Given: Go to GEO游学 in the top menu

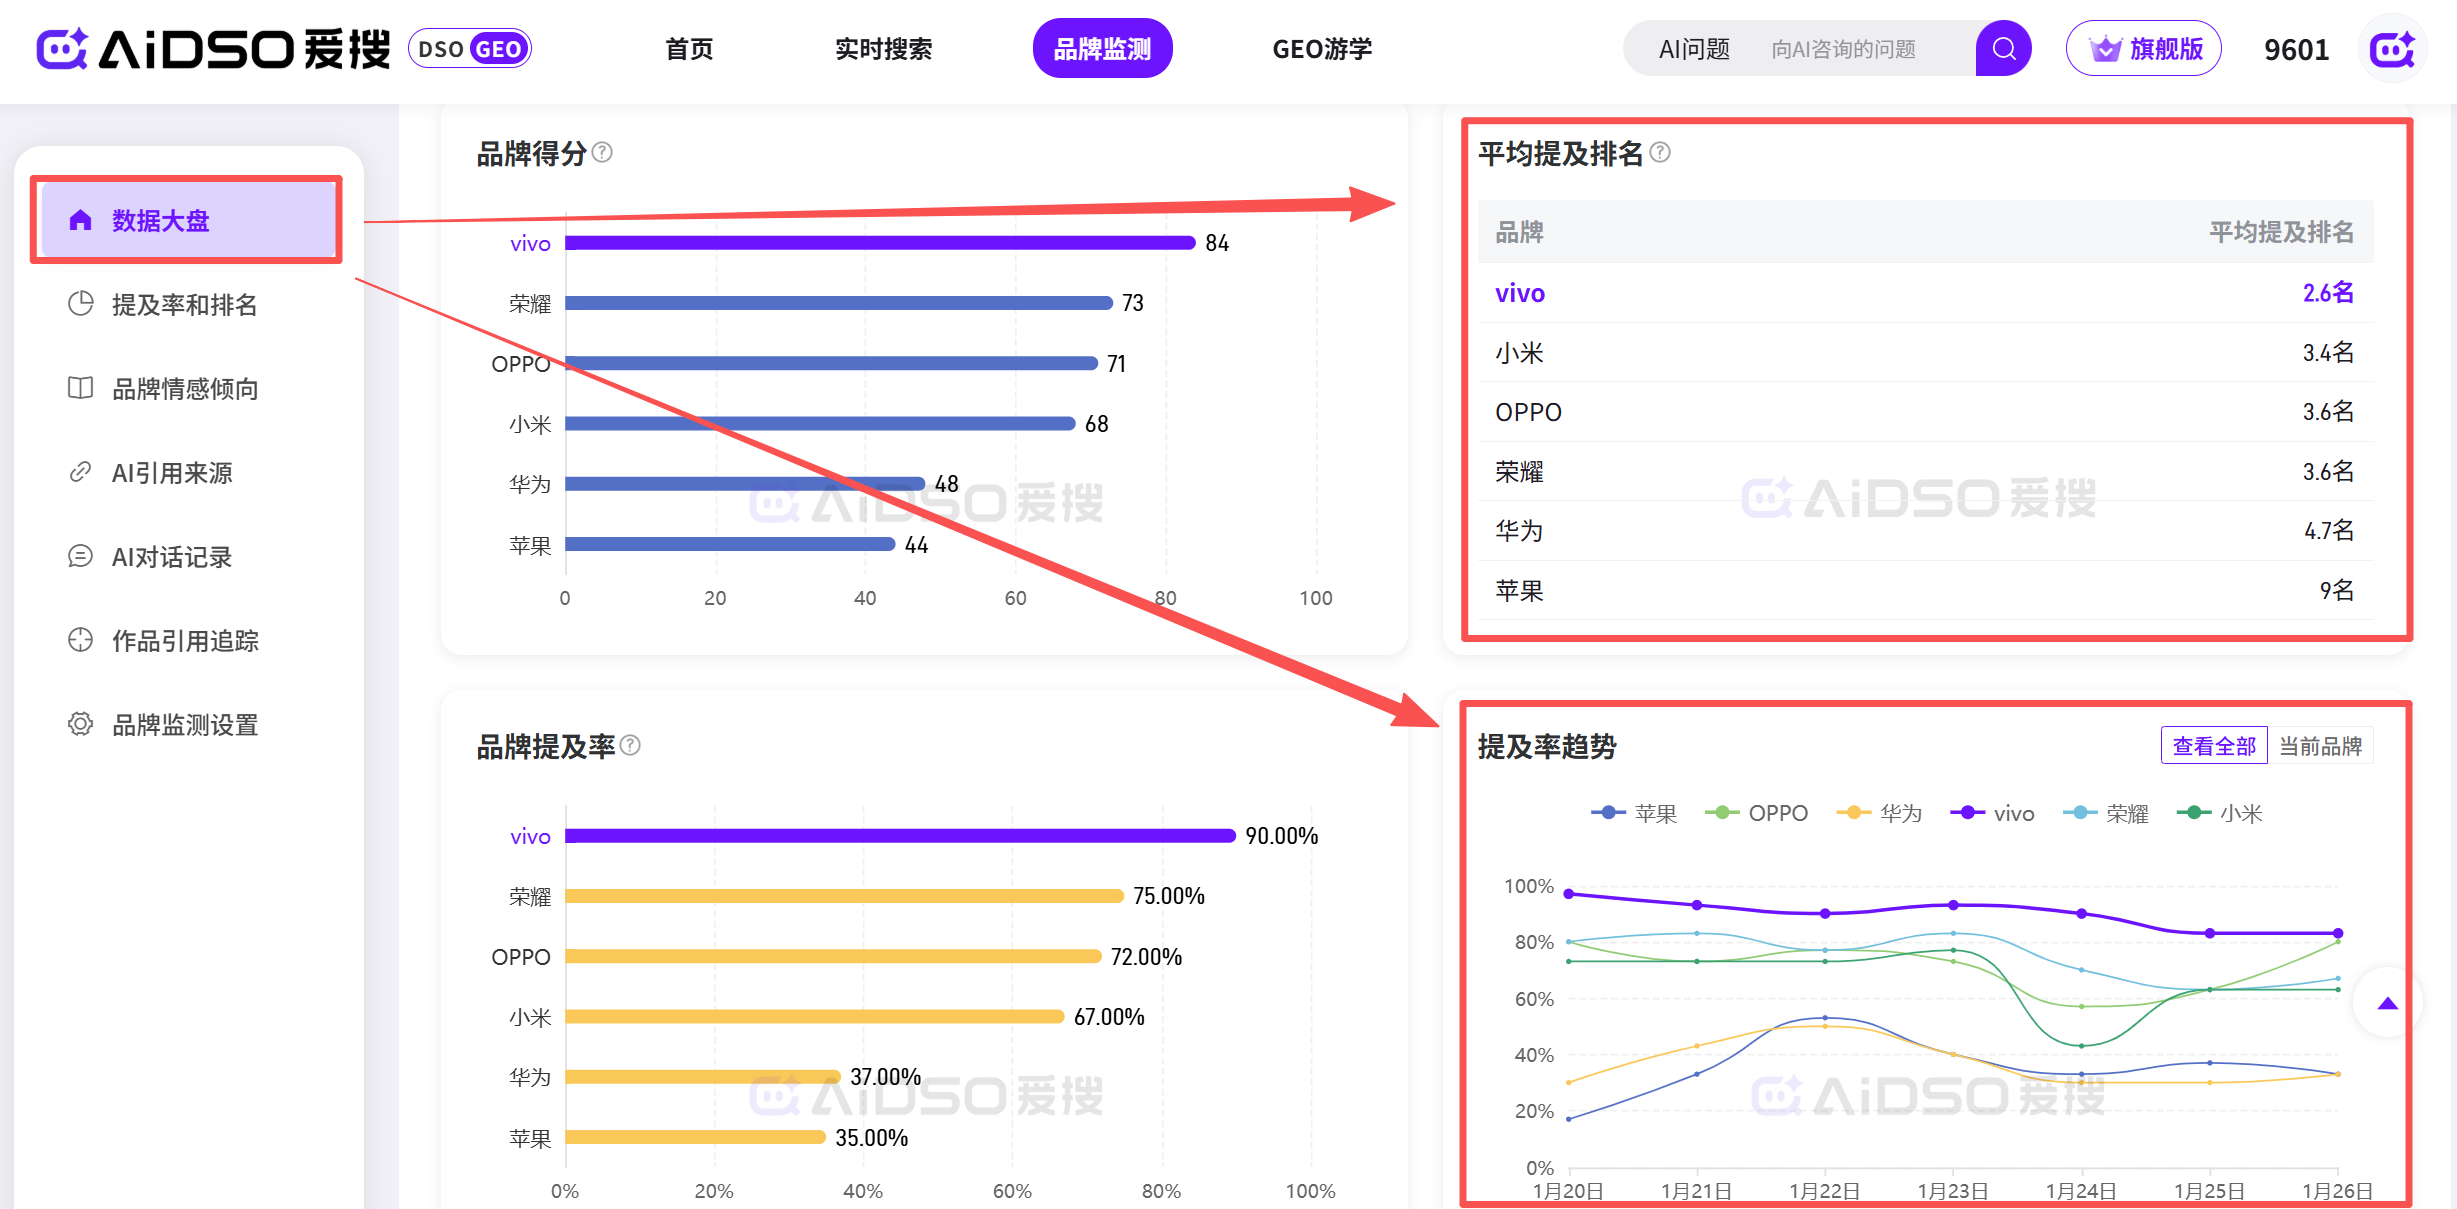Looking at the screenshot, I should click(x=1322, y=49).
